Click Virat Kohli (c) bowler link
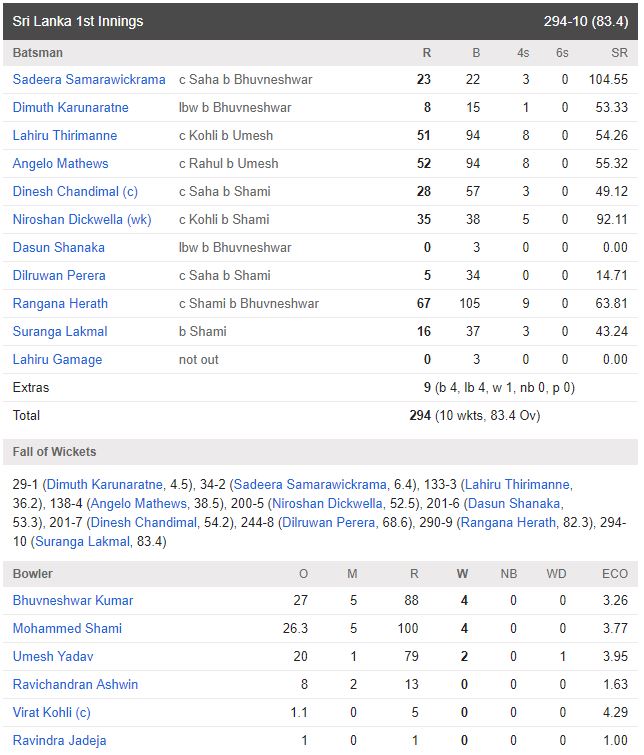Viewport: 644px width, 755px height. (x=52, y=712)
